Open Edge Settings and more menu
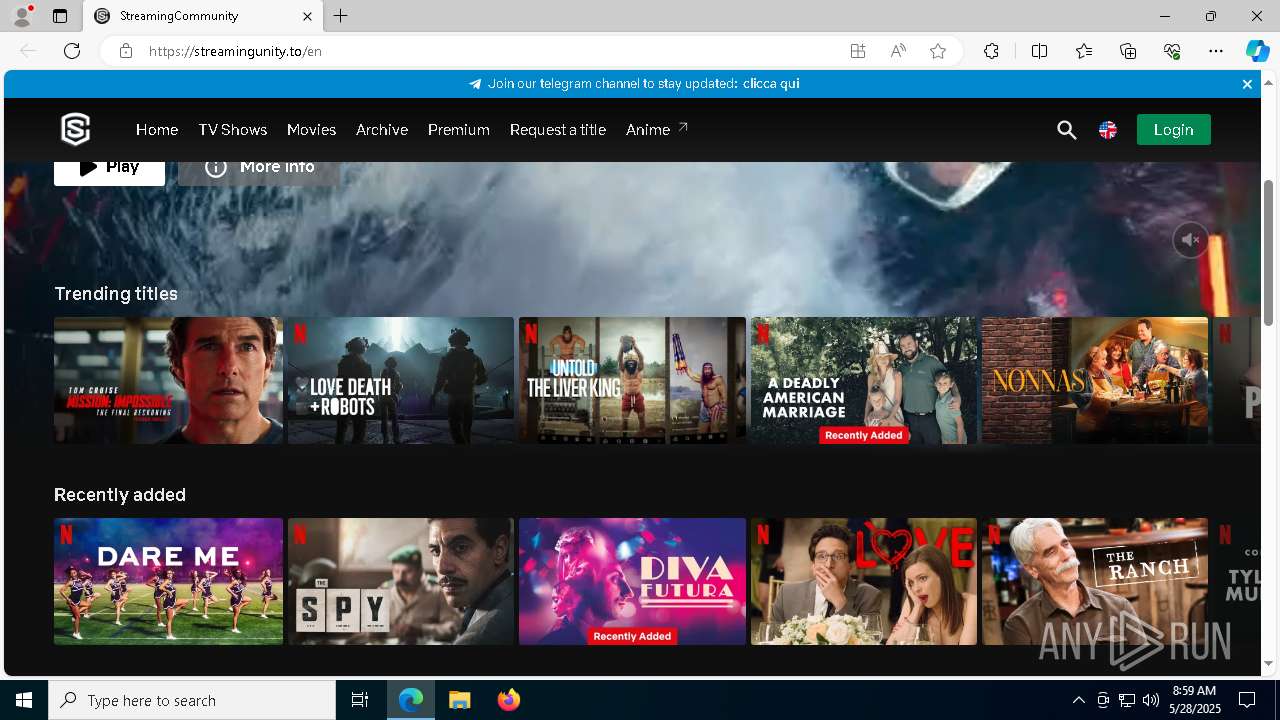The height and width of the screenshot is (720, 1280). [x=1216, y=51]
